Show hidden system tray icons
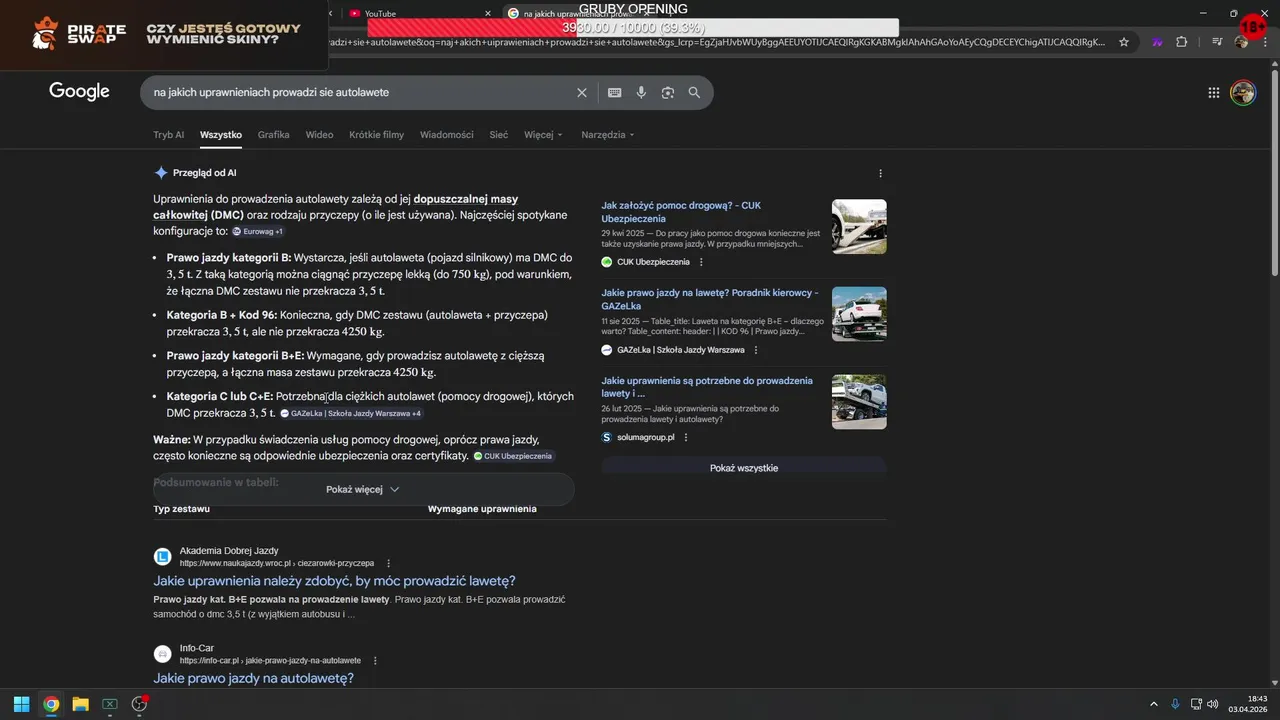 [1154, 704]
